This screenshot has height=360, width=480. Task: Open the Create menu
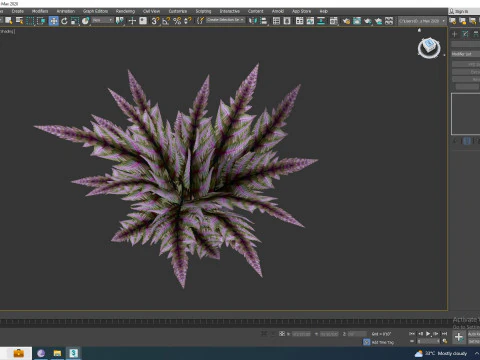(x=18, y=11)
